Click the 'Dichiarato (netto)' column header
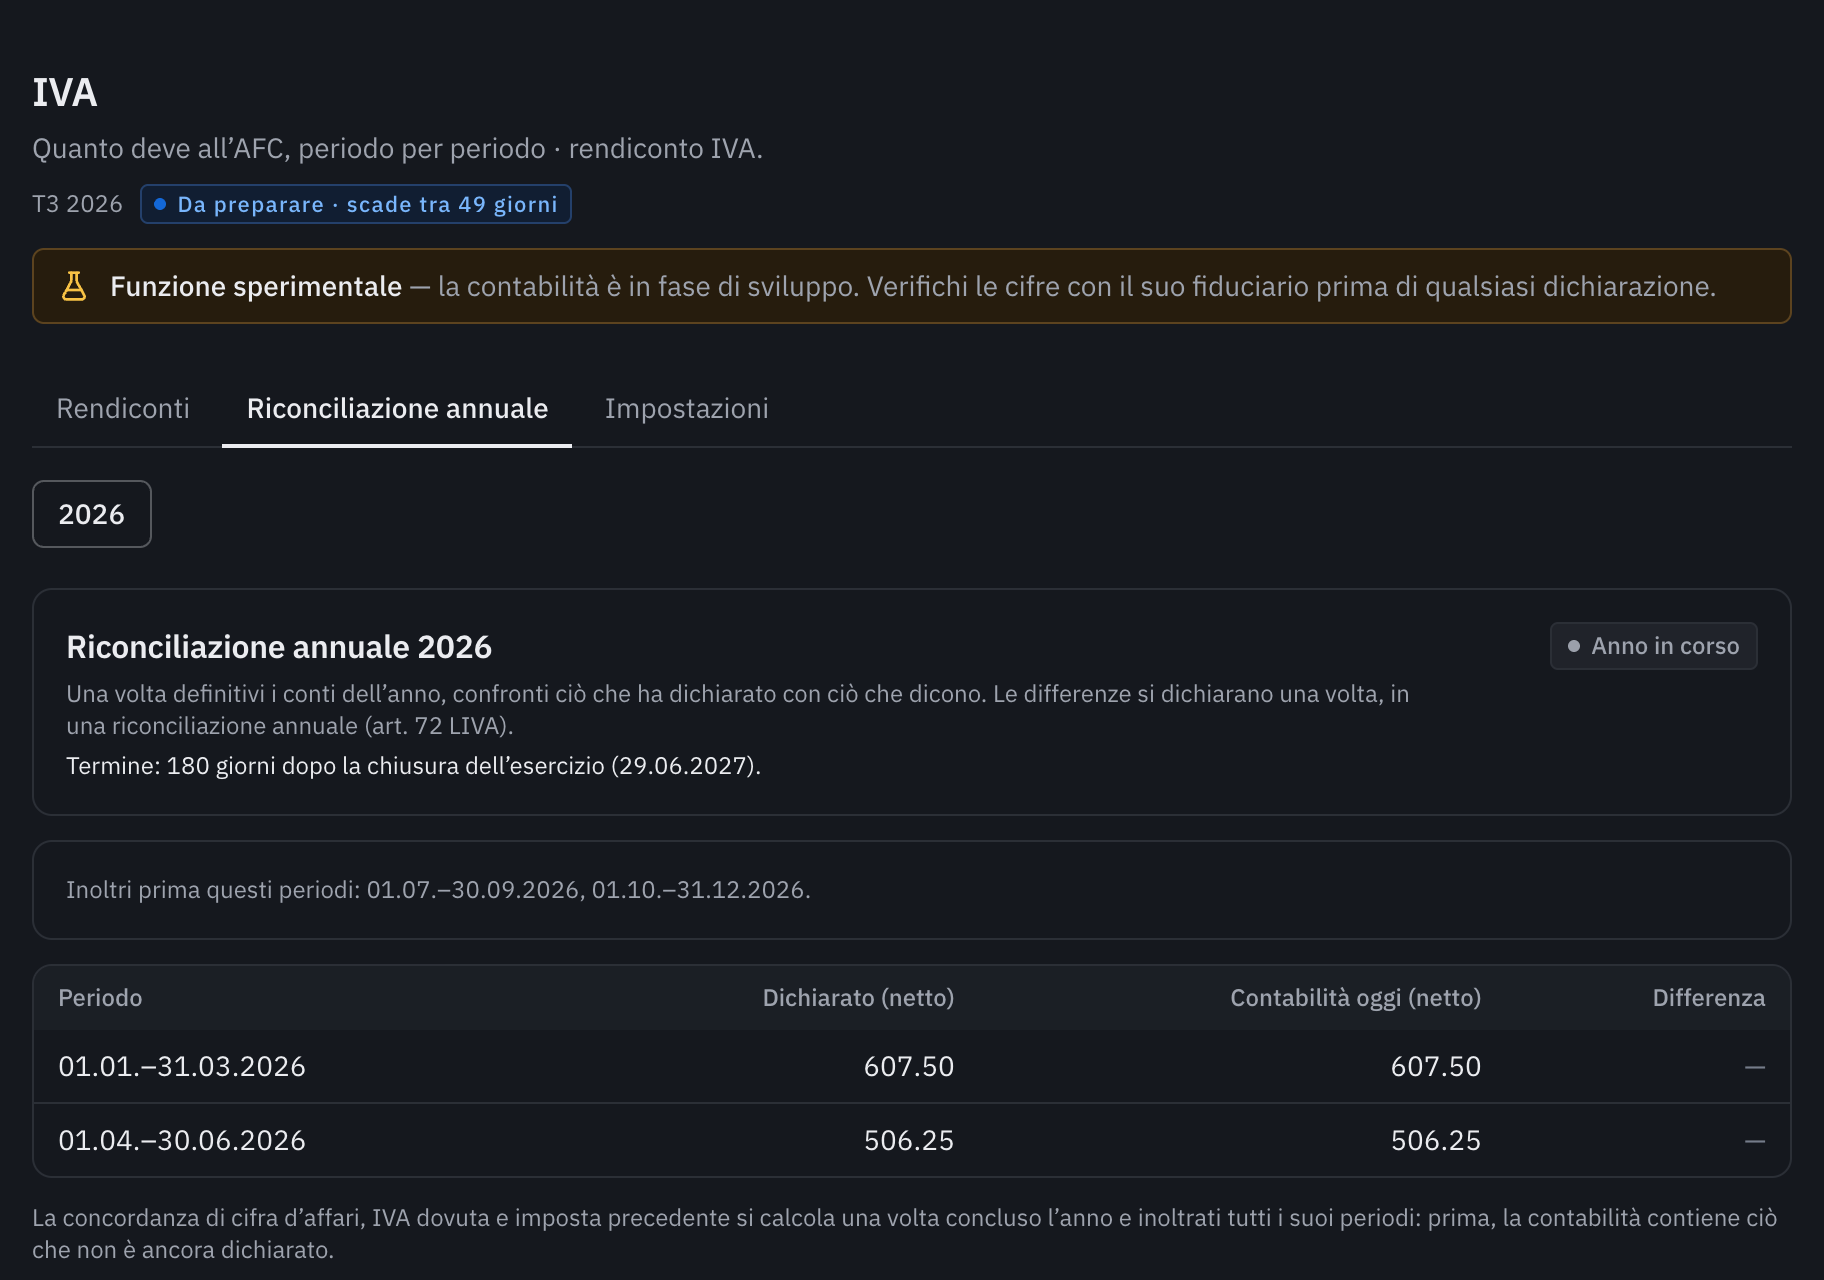 point(858,997)
